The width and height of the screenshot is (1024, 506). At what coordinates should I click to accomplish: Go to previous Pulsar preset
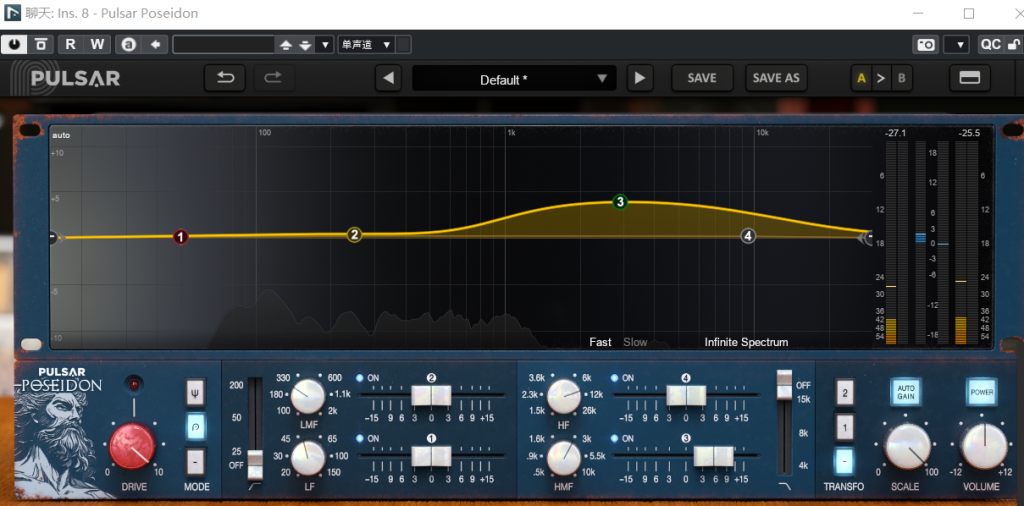(x=389, y=78)
